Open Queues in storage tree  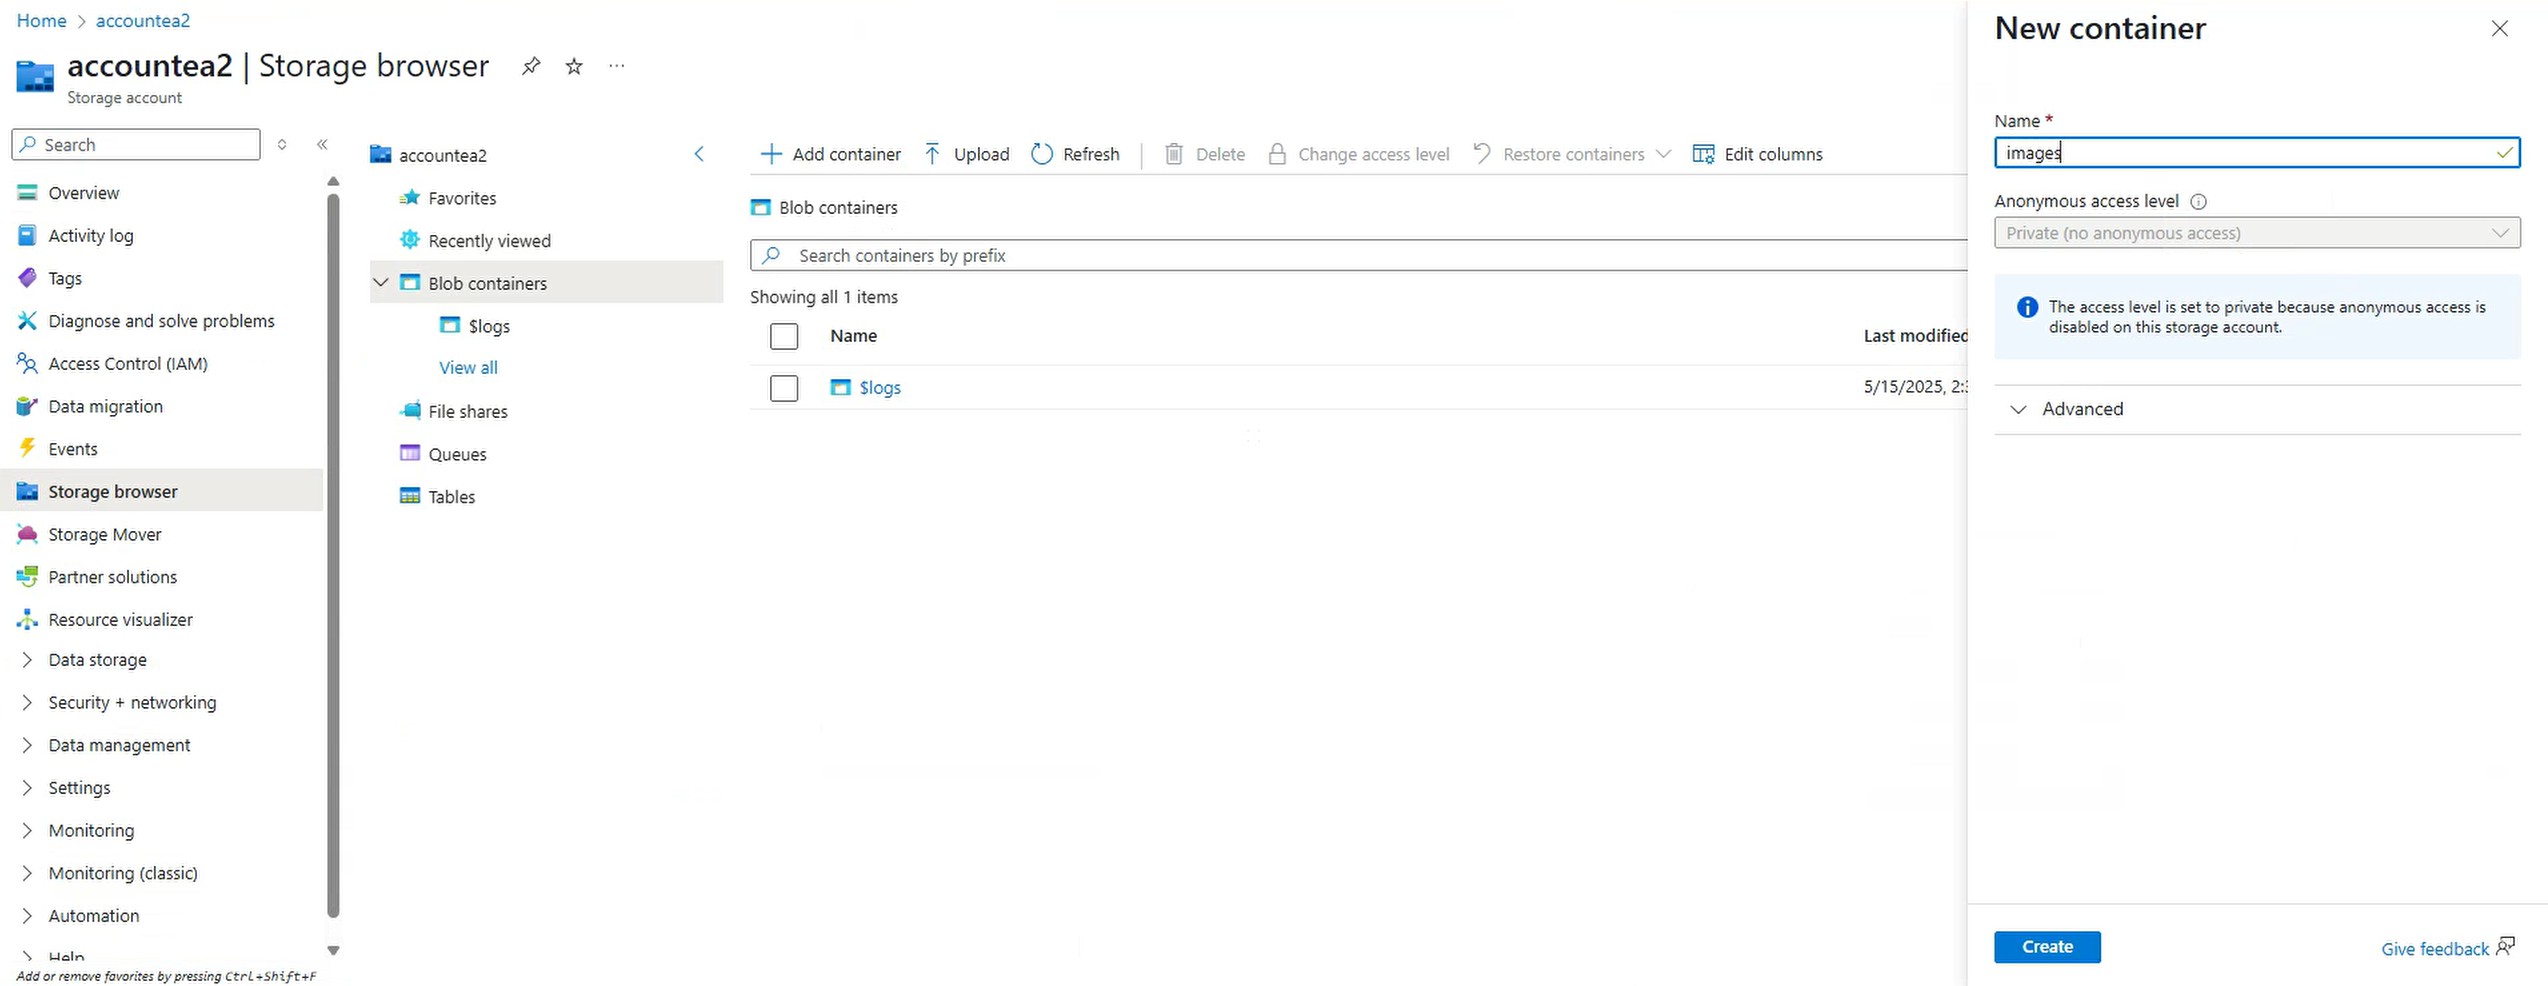(457, 454)
